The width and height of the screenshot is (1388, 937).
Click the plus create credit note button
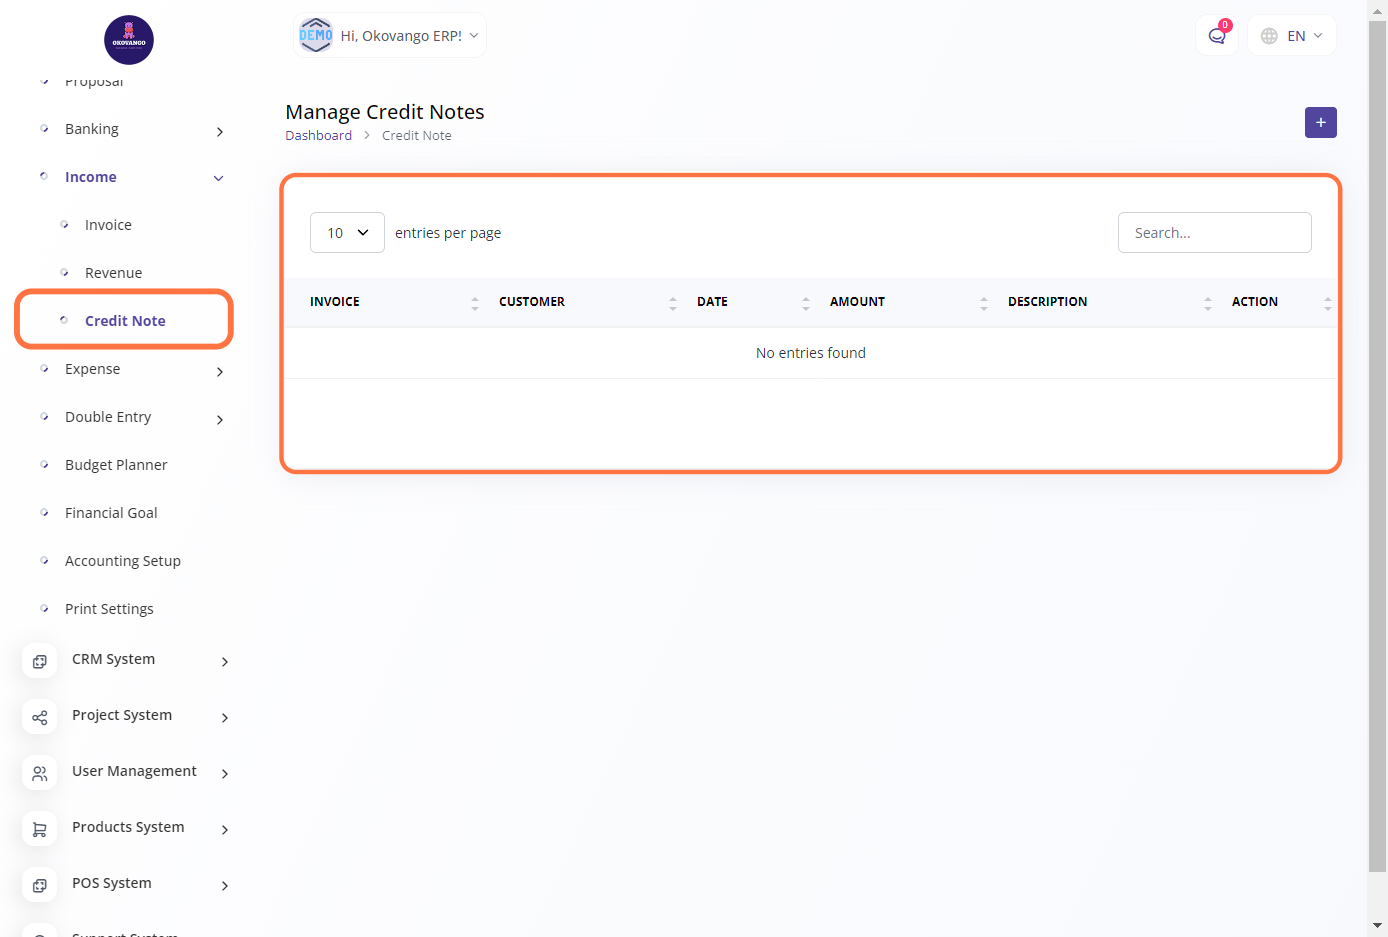tap(1320, 122)
